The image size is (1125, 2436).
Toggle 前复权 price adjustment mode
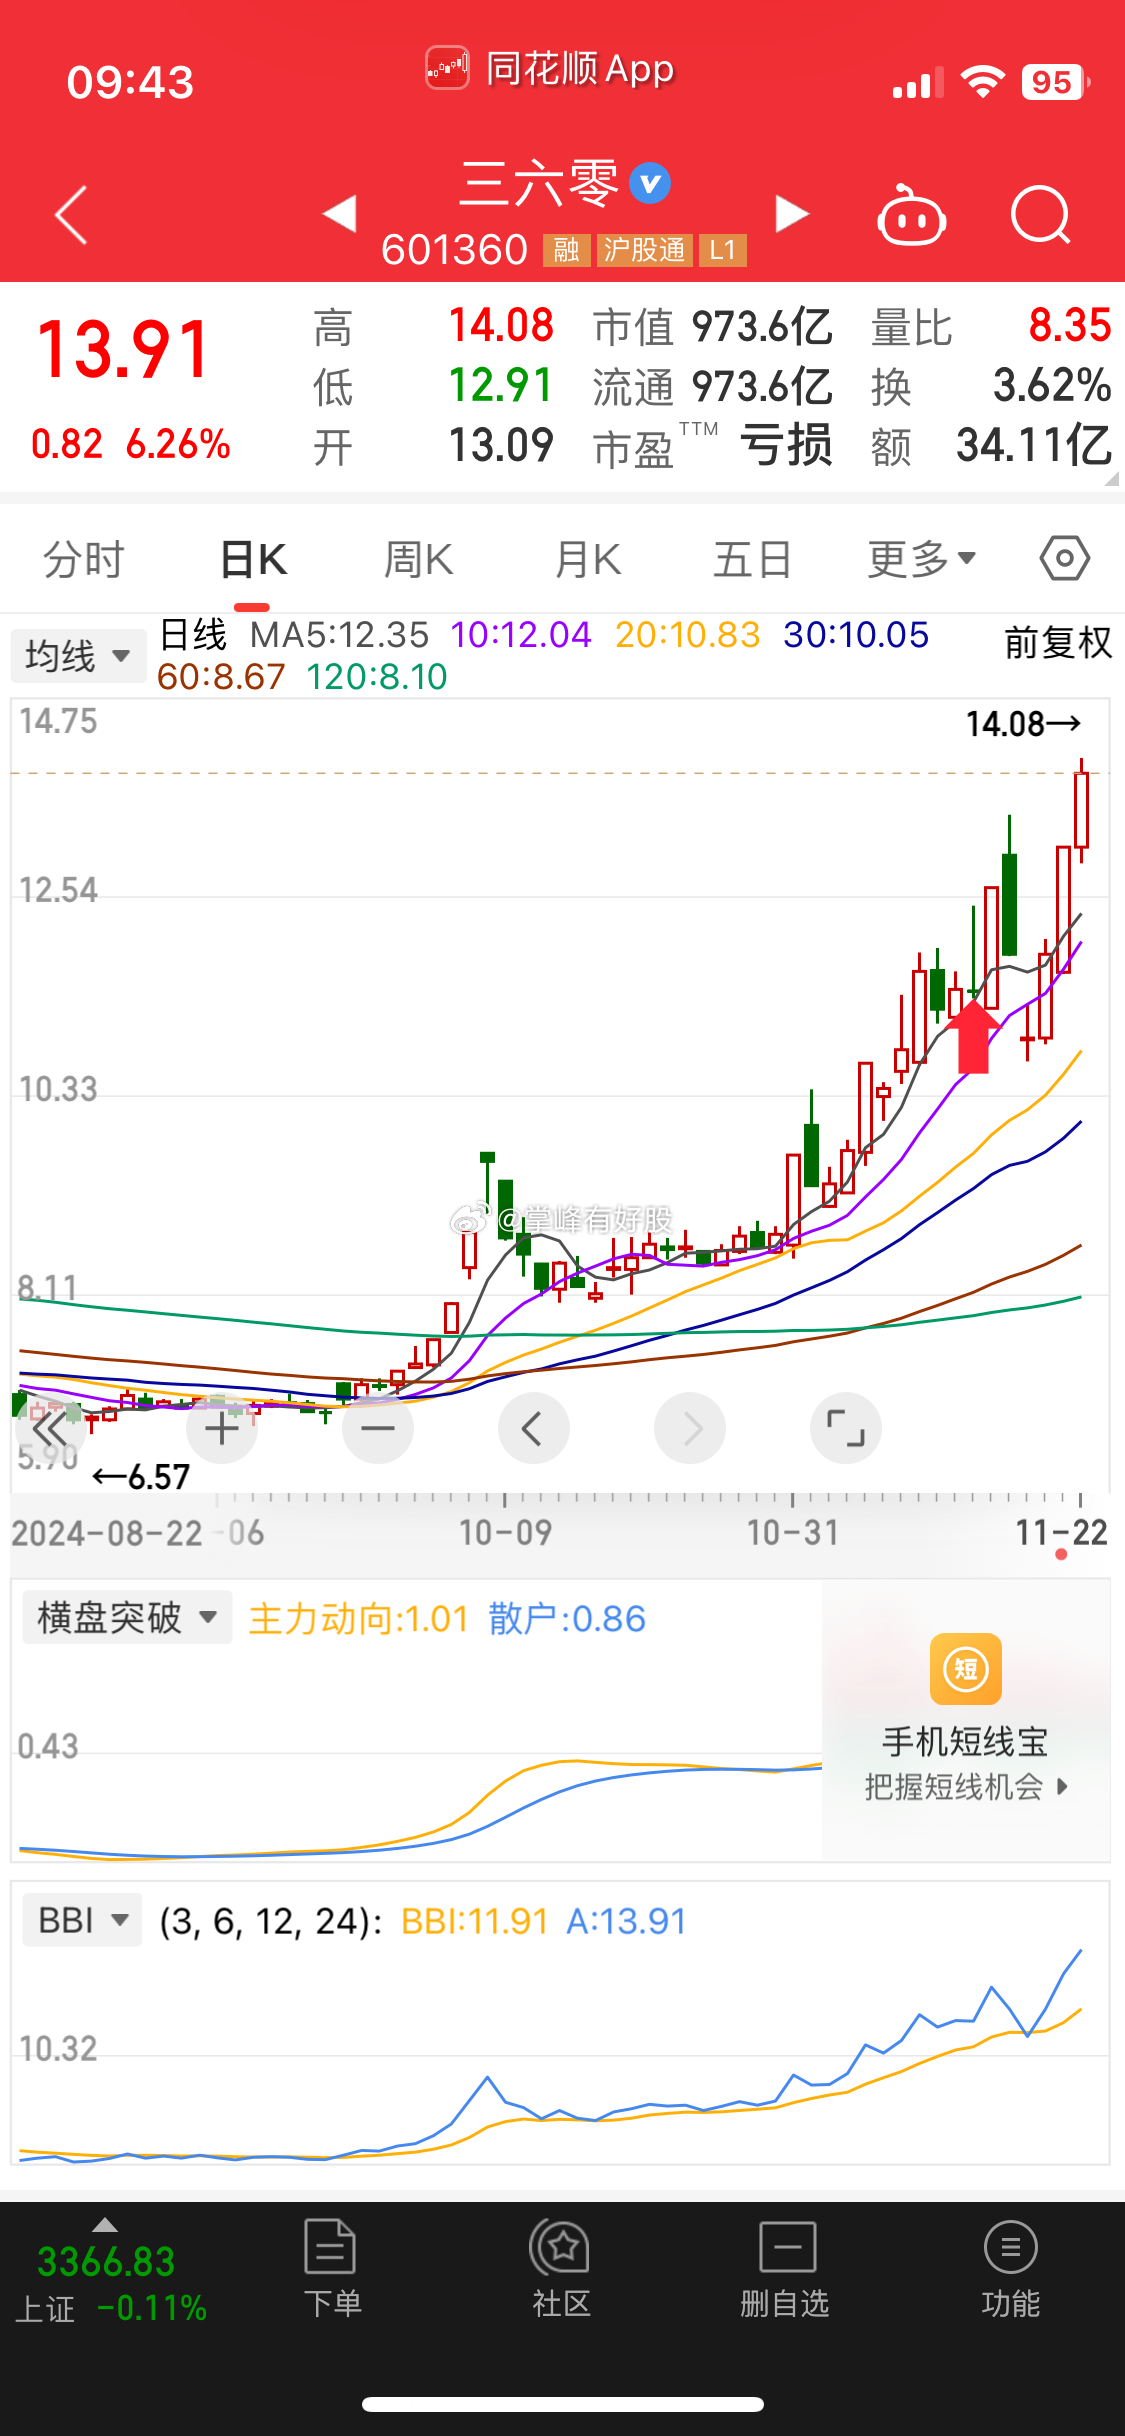(1057, 642)
